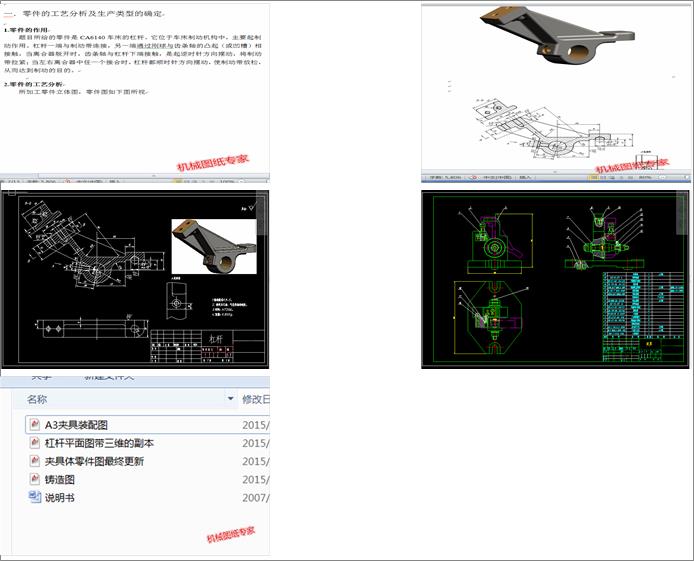This screenshot has width=694, height=561.
Task: Click the heading 1.零件的作用 in the document
Action: (27, 30)
